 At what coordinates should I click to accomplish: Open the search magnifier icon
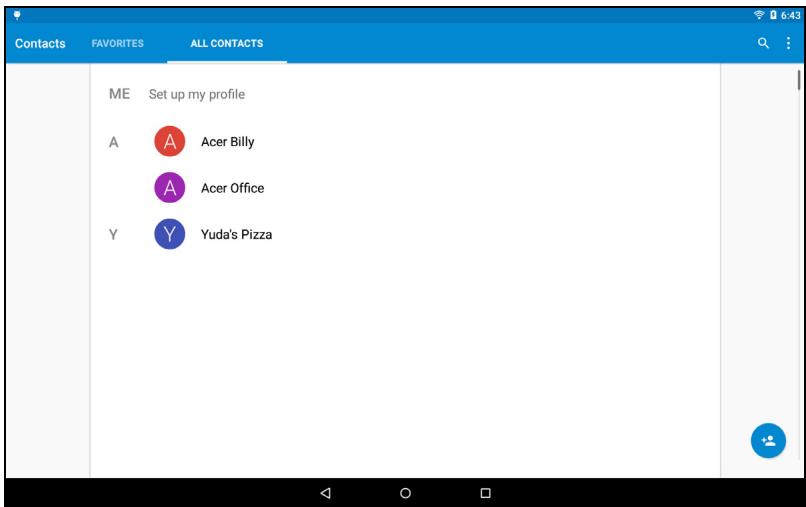pos(763,43)
